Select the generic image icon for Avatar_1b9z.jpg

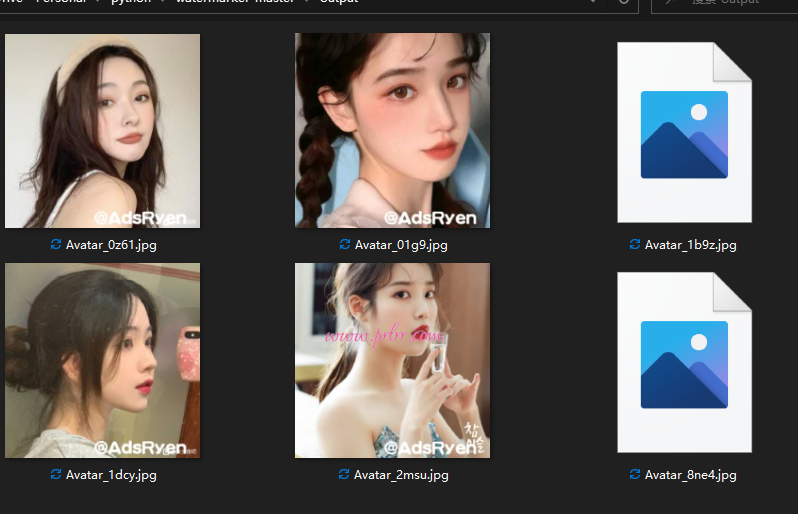(684, 132)
